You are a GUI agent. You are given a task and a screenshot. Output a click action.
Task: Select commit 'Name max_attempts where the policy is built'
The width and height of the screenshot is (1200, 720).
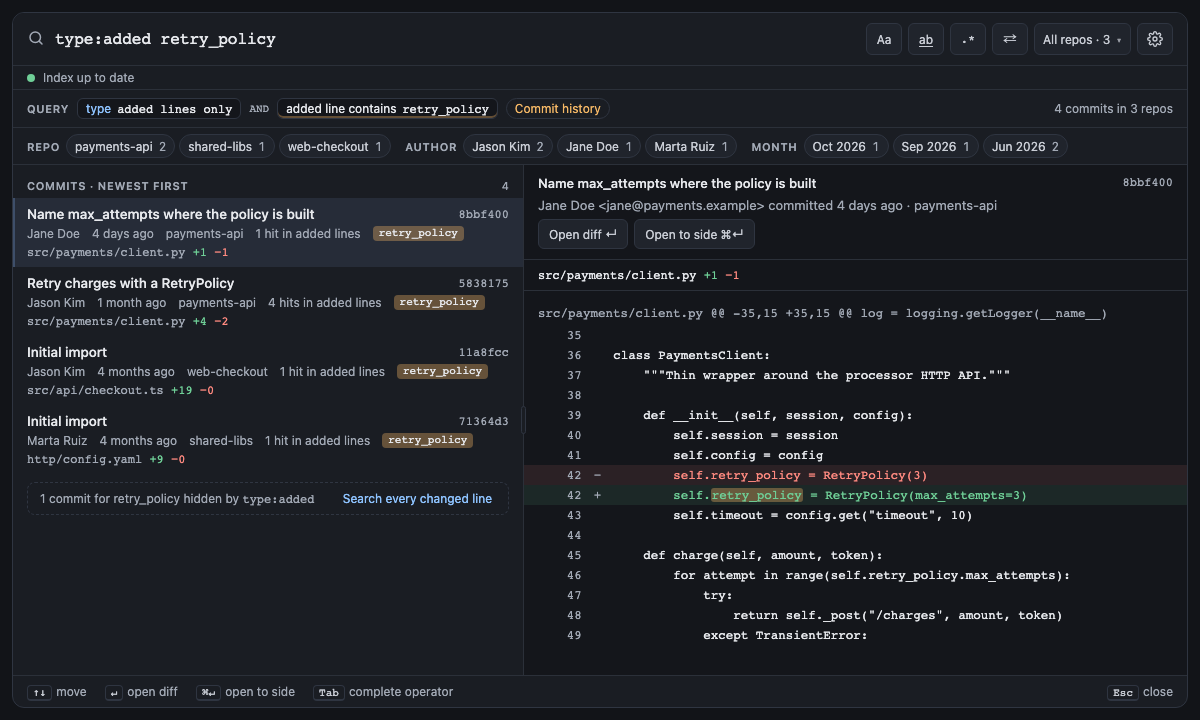268,232
